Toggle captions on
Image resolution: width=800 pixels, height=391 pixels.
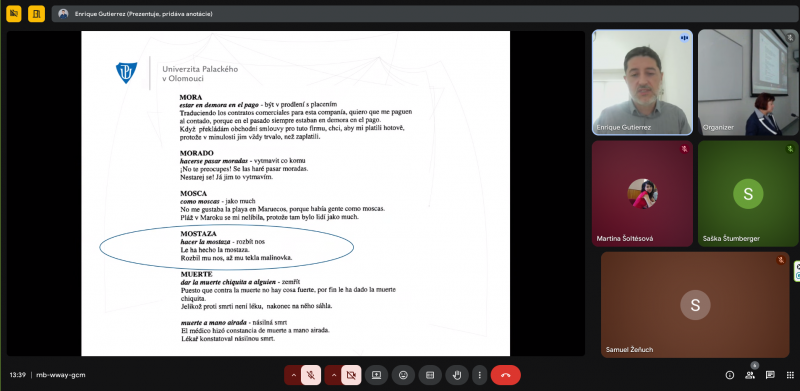(x=430, y=375)
